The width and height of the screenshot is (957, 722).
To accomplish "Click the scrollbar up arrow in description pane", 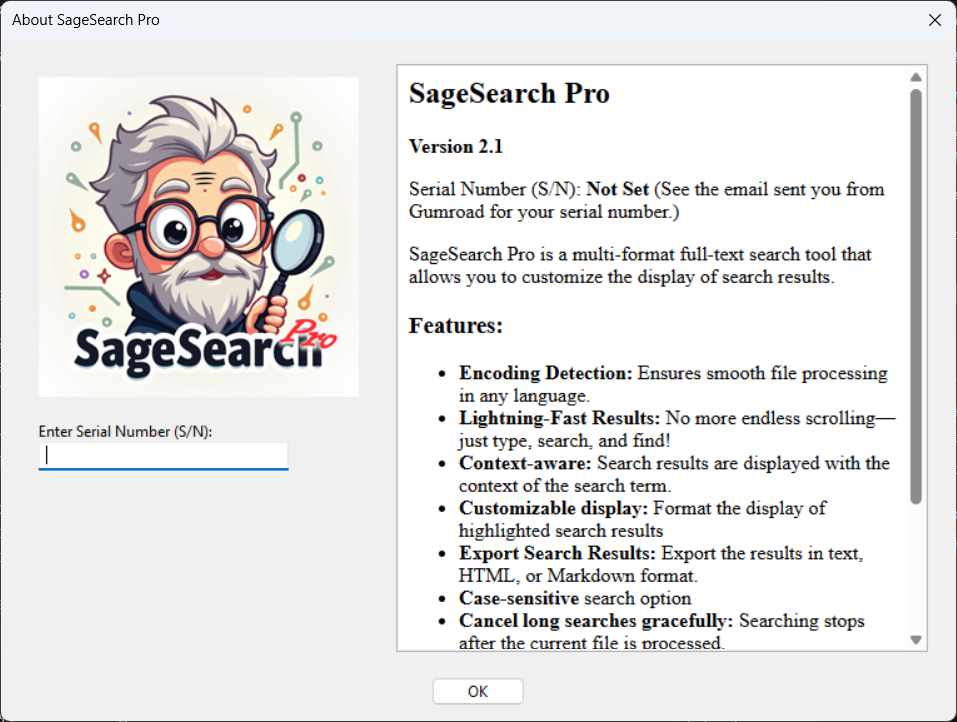I will 915,77.
